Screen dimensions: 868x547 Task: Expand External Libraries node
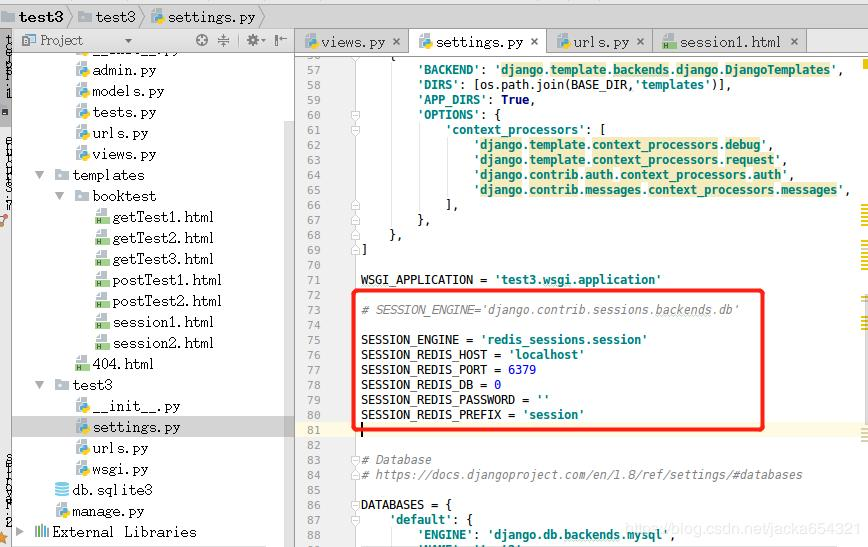point(20,531)
